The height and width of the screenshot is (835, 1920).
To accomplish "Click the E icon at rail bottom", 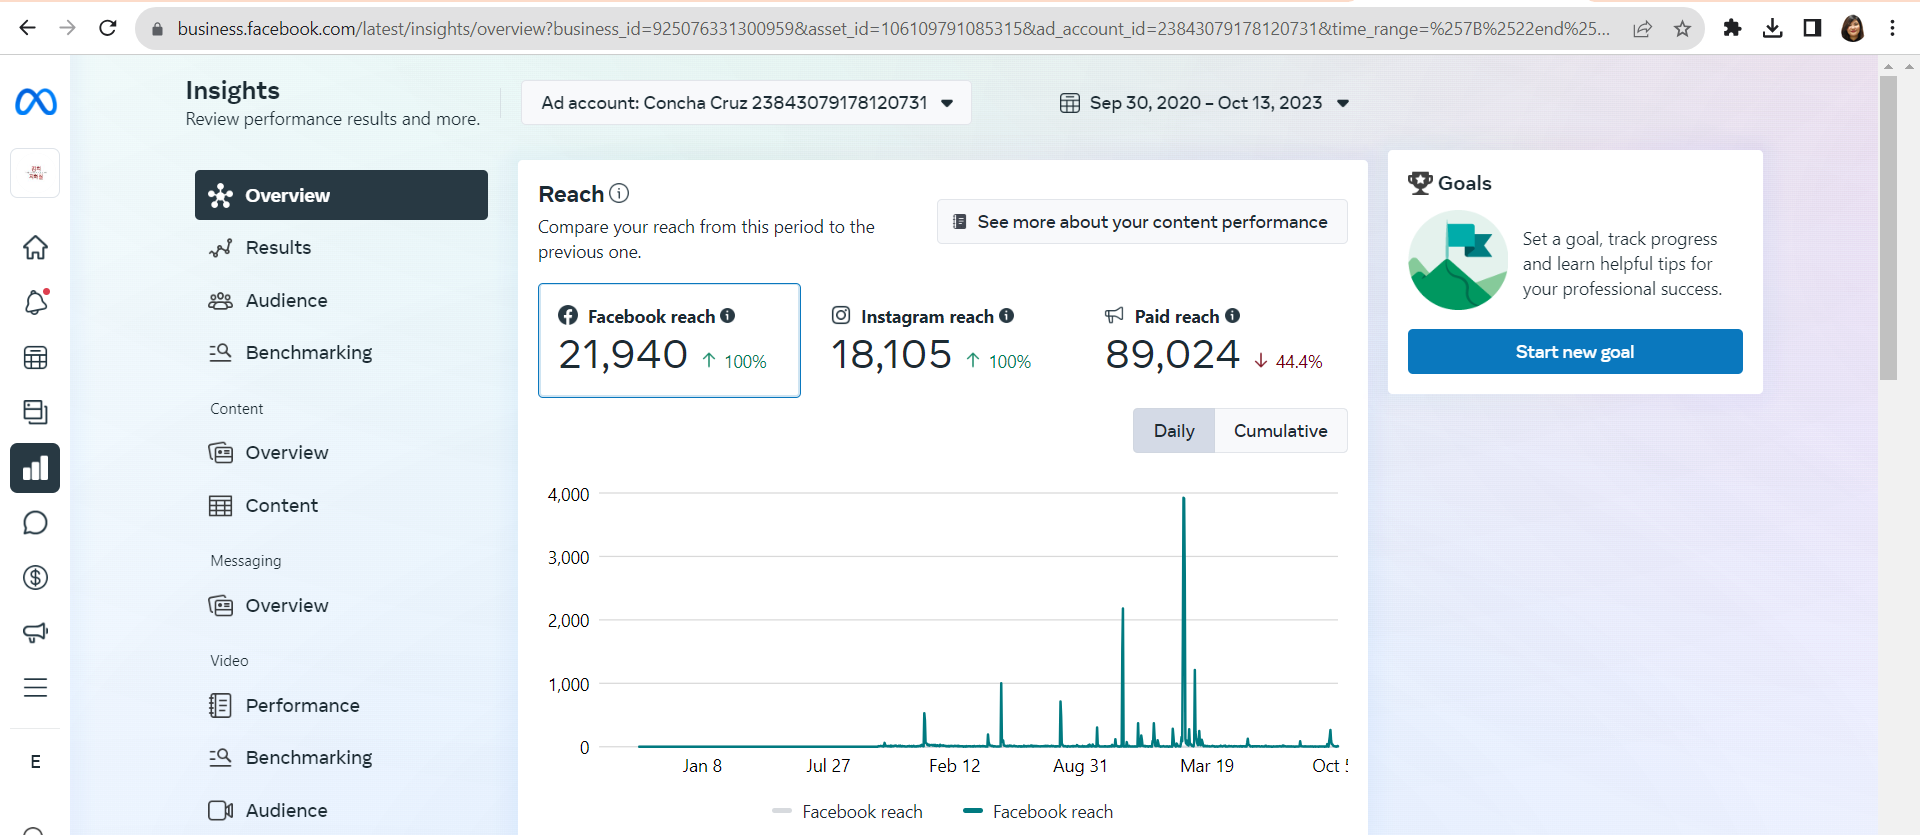I will tap(35, 762).
